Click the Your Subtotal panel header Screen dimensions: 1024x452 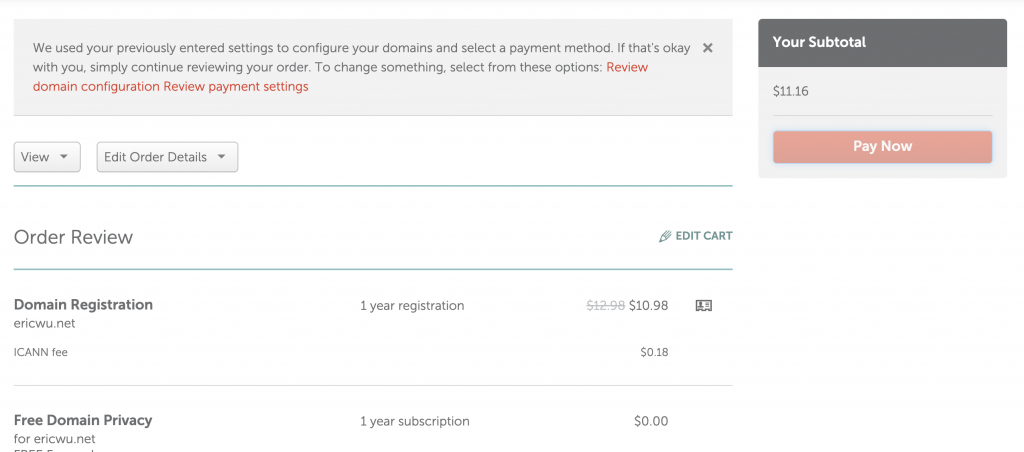(x=882, y=42)
